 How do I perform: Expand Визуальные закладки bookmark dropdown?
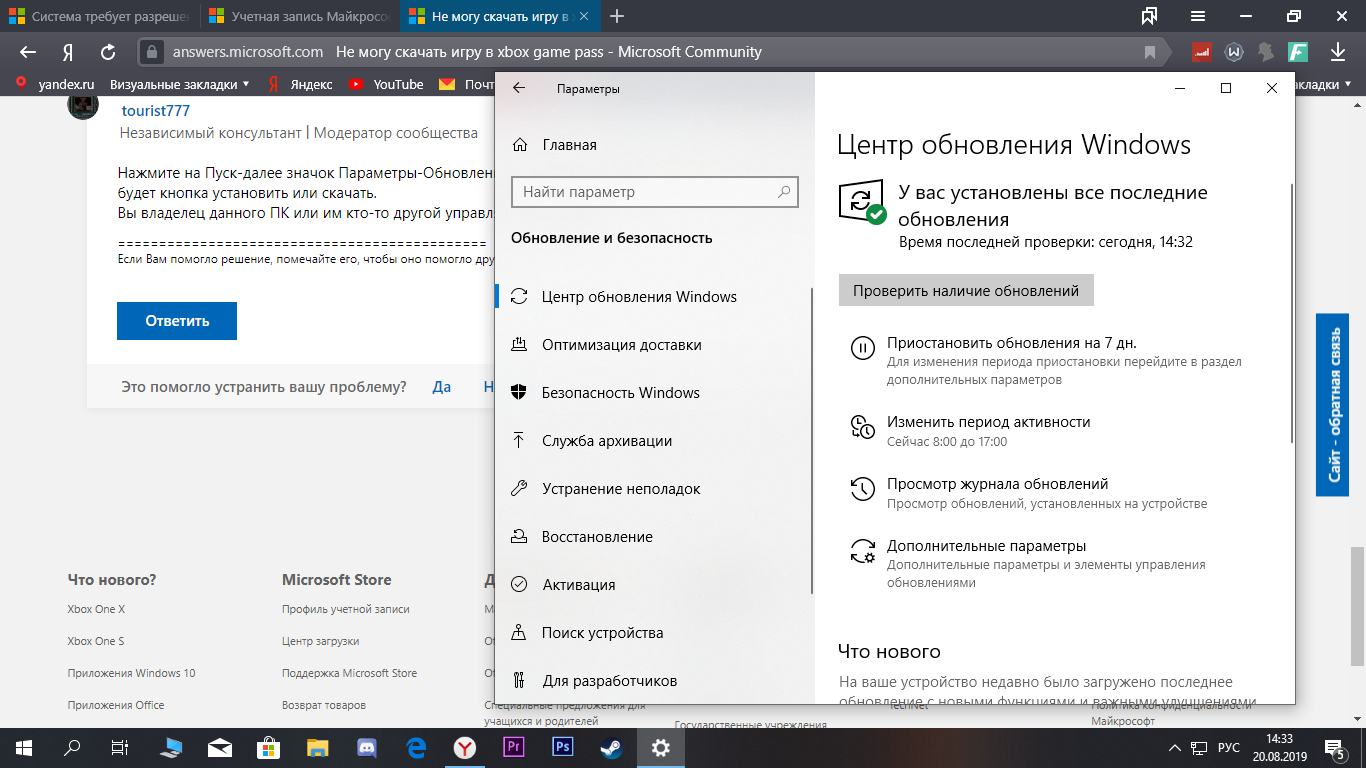click(179, 85)
